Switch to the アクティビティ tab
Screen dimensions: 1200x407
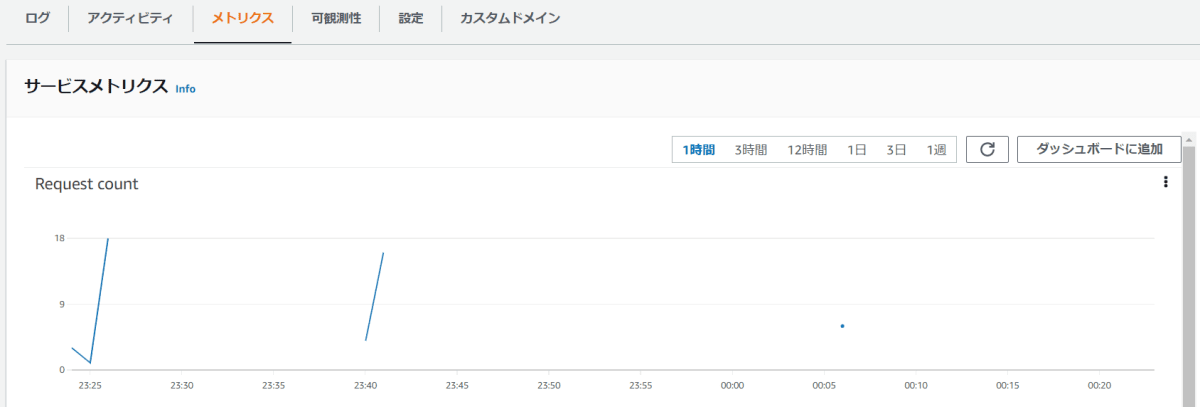(x=131, y=19)
